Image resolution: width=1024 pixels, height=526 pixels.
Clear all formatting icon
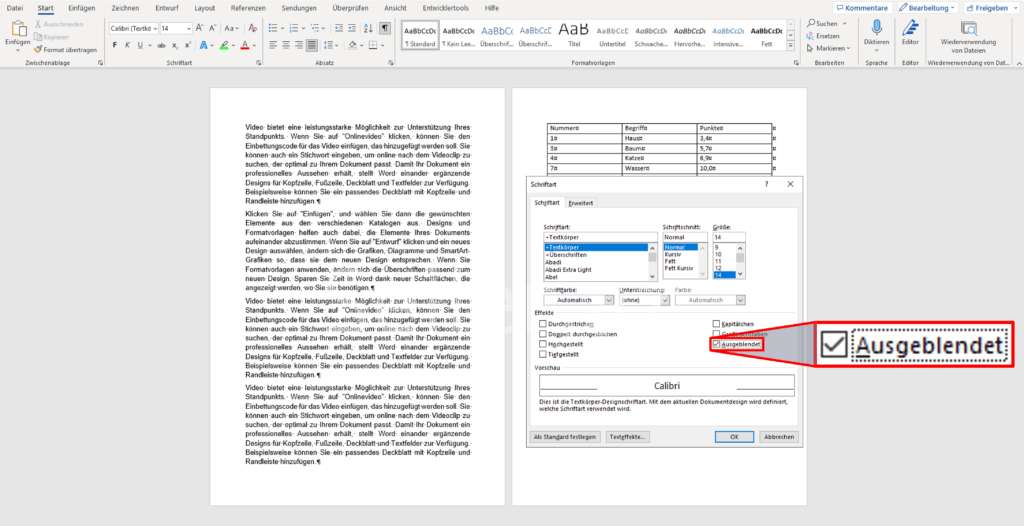[253, 28]
